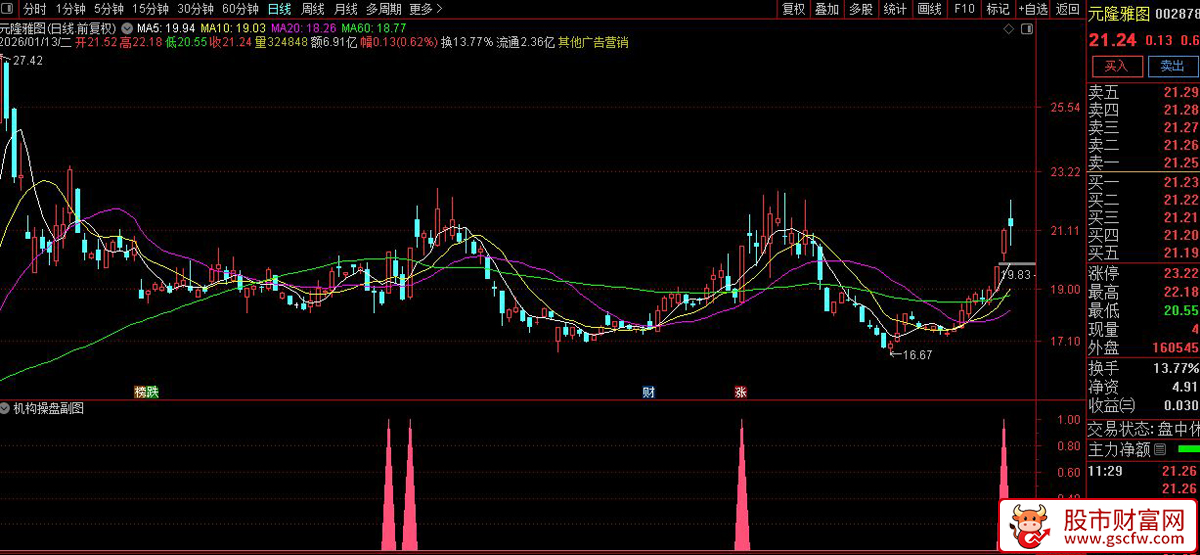1200x555 pixels.
Task: Open the 复权 adjustment menu
Action: click(x=793, y=8)
